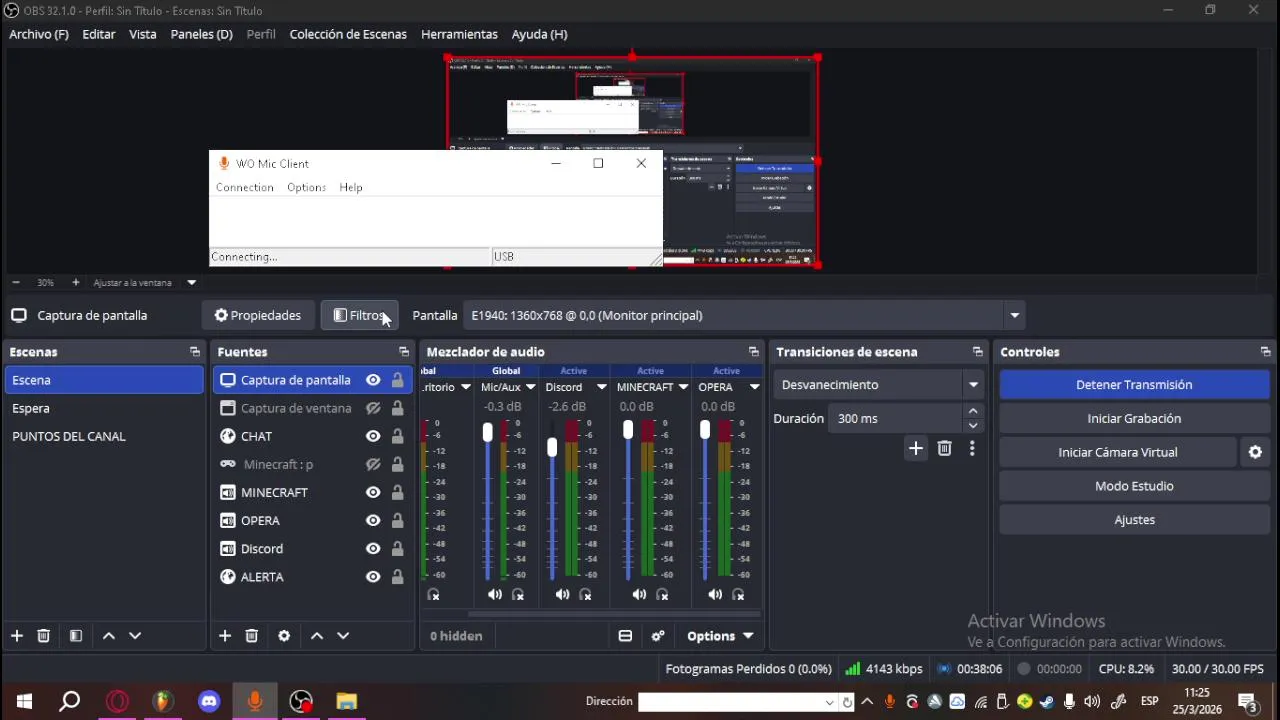
Task: Mute the OPERA audio channel
Action: 715,594
